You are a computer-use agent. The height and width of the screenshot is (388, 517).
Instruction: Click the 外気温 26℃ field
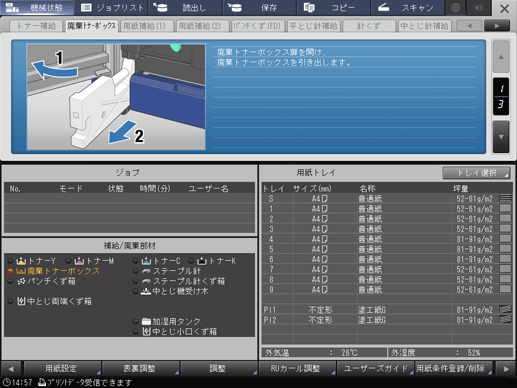tap(324, 353)
